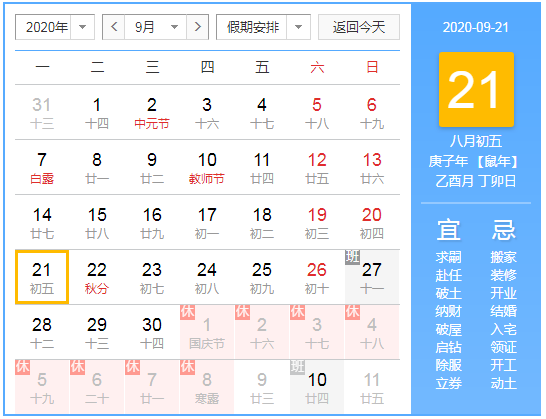Select September 7 白露
The height and width of the screenshot is (419, 546).
42,167
